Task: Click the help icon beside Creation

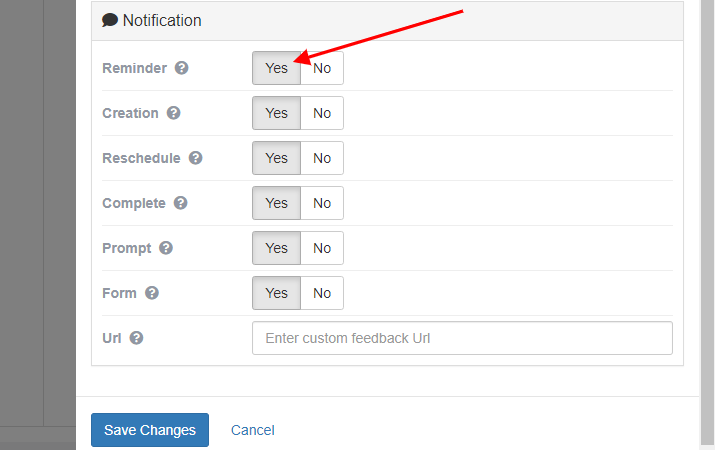Action: point(174,113)
